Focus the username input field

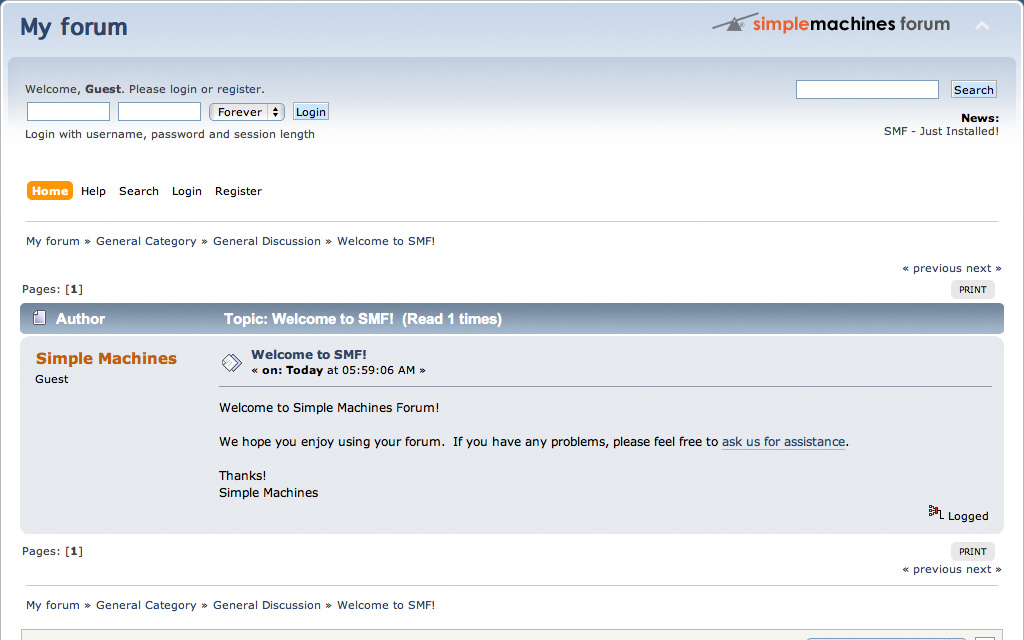68,112
